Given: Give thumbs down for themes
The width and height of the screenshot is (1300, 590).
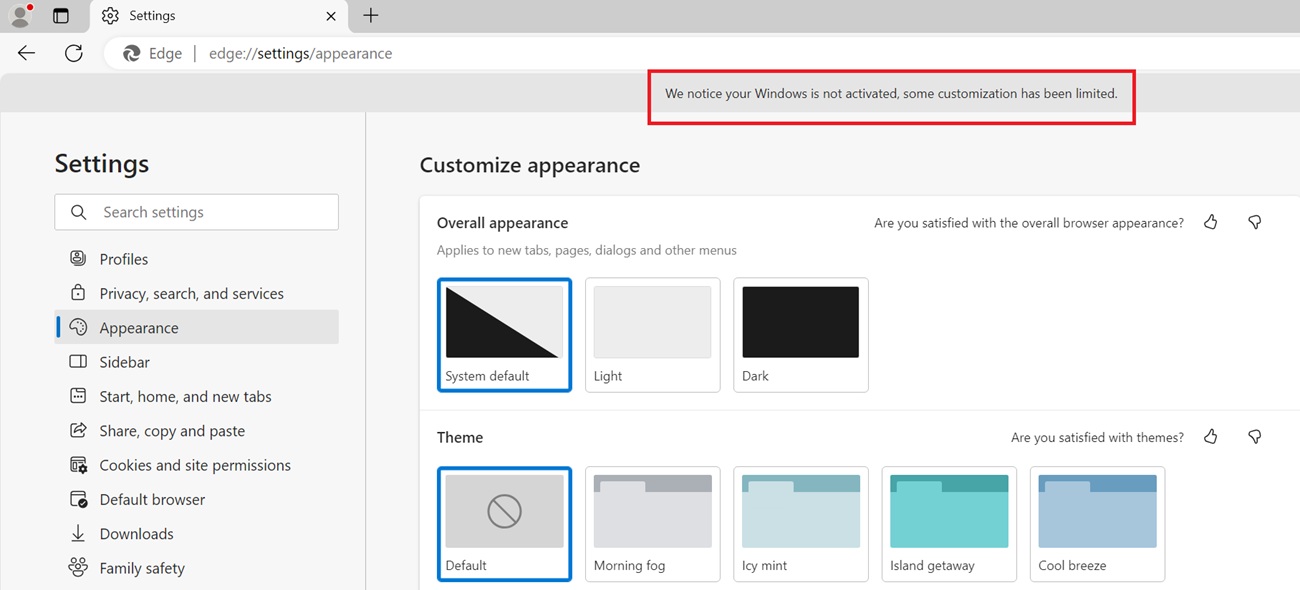Looking at the screenshot, I should pyautogui.click(x=1254, y=437).
